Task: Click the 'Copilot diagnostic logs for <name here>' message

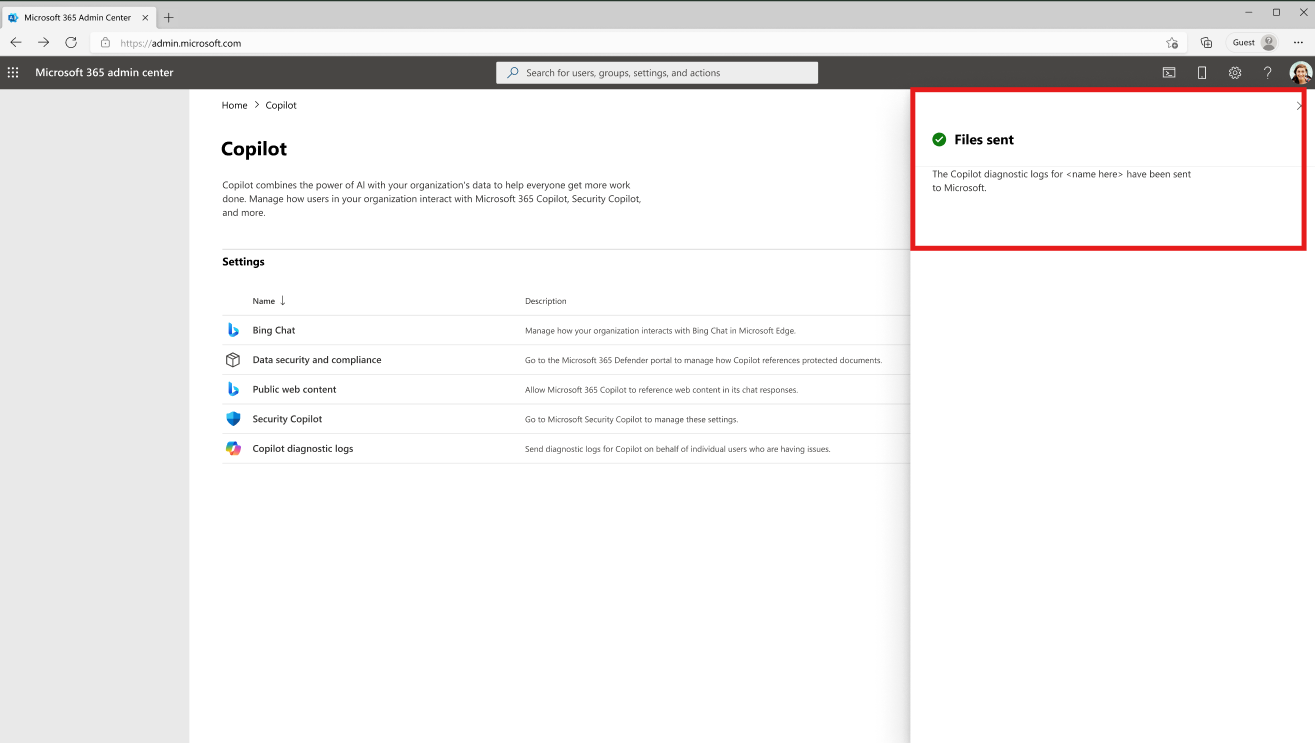Action: (x=1062, y=181)
